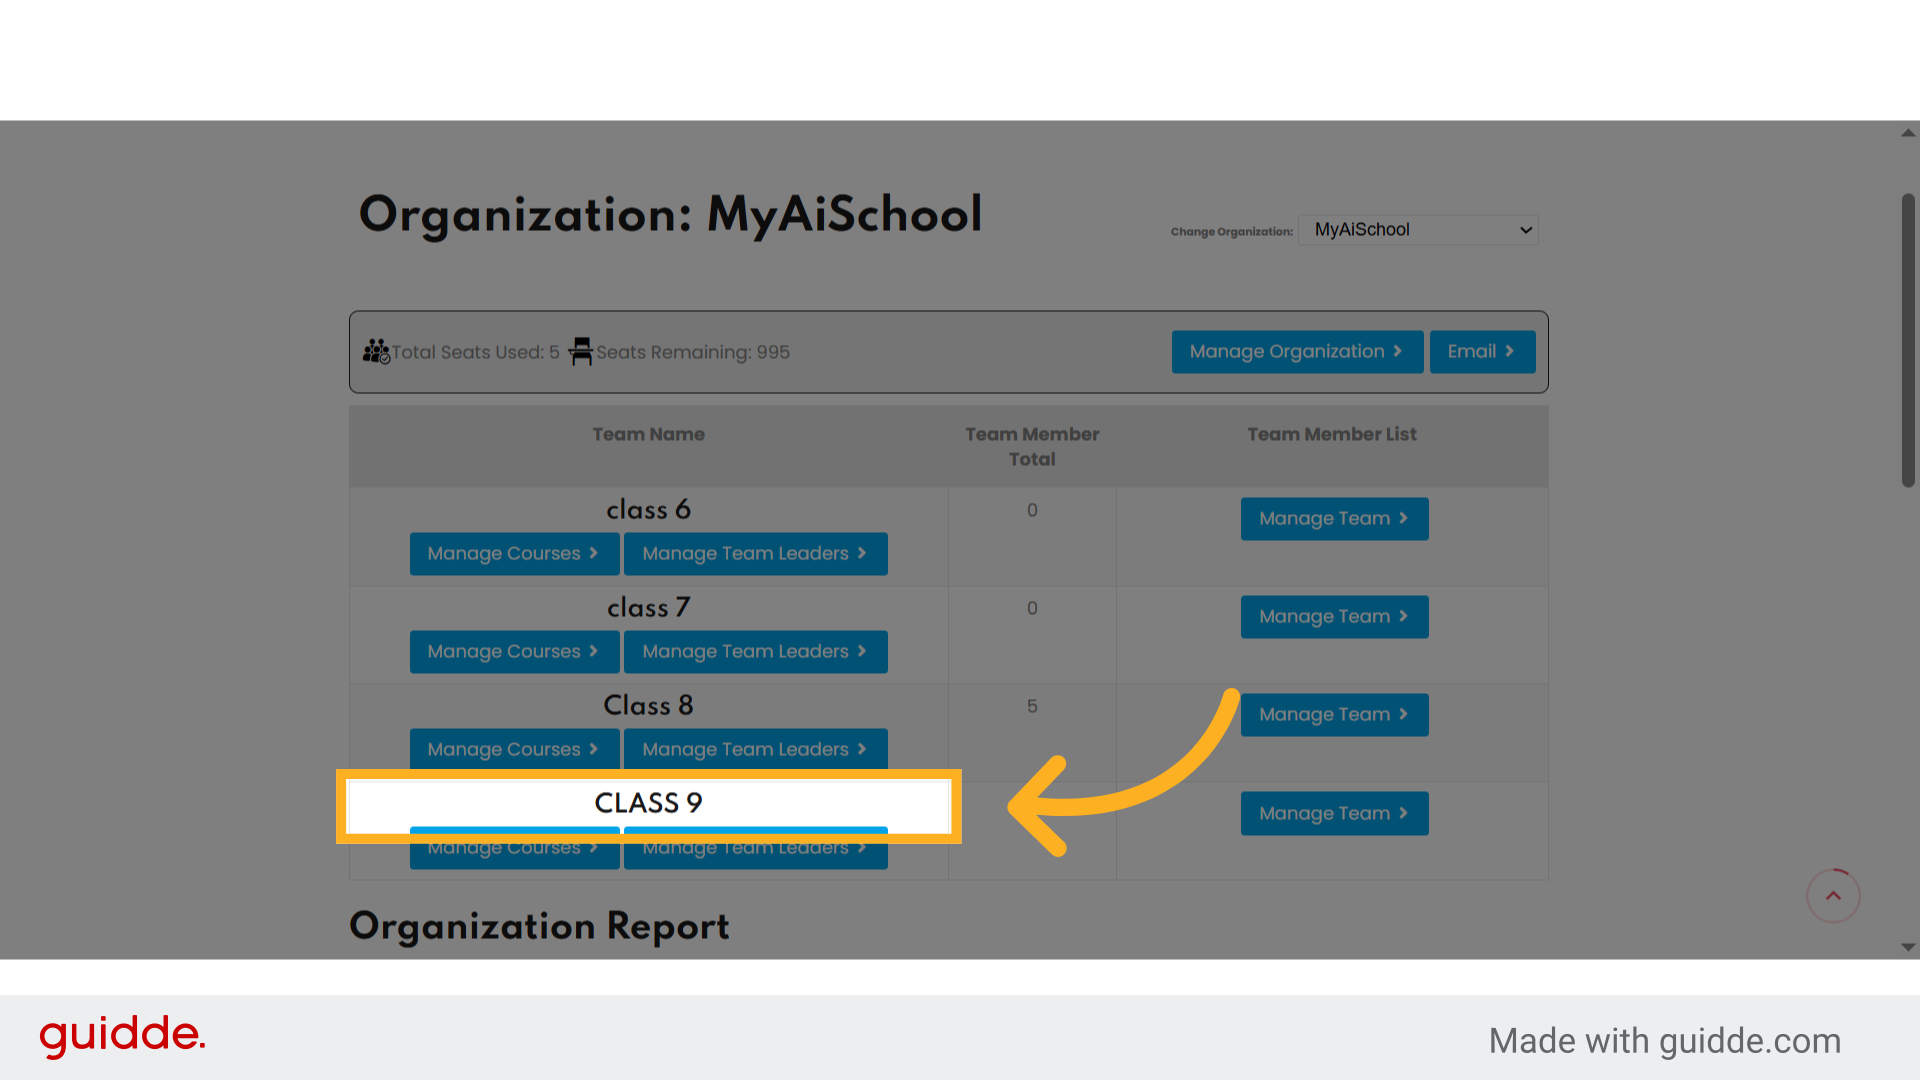
Task: Click the guidde logo in the footer
Action: coord(122,1036)
